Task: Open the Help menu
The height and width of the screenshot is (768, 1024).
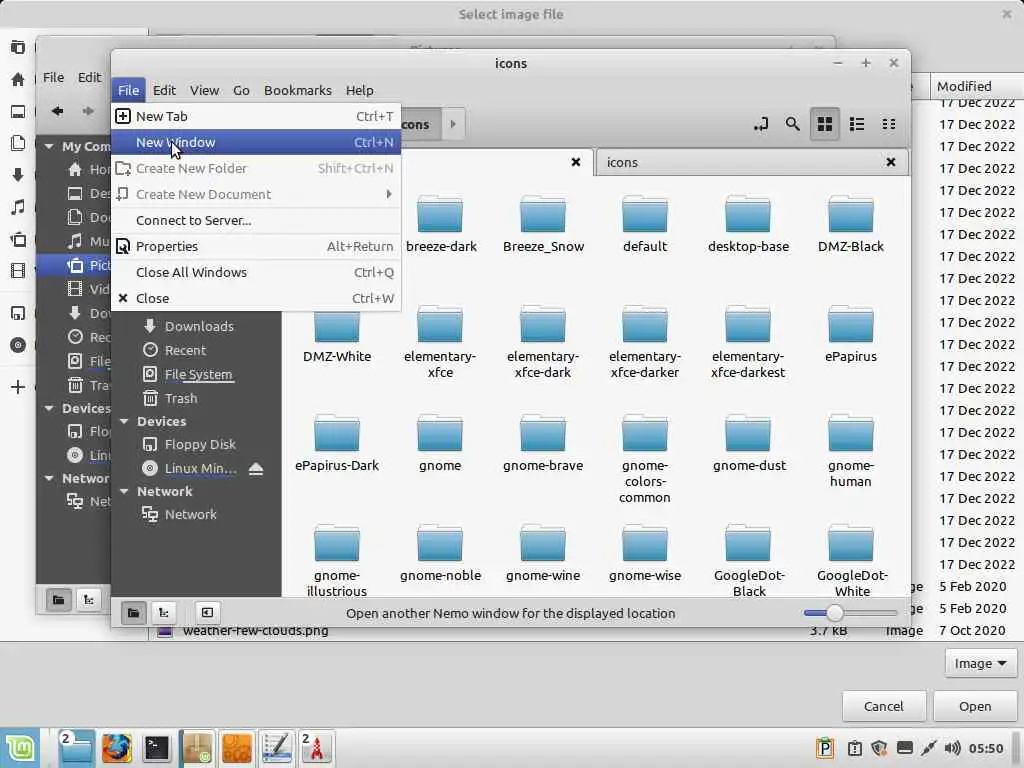Action: click(x=359, y=90)
